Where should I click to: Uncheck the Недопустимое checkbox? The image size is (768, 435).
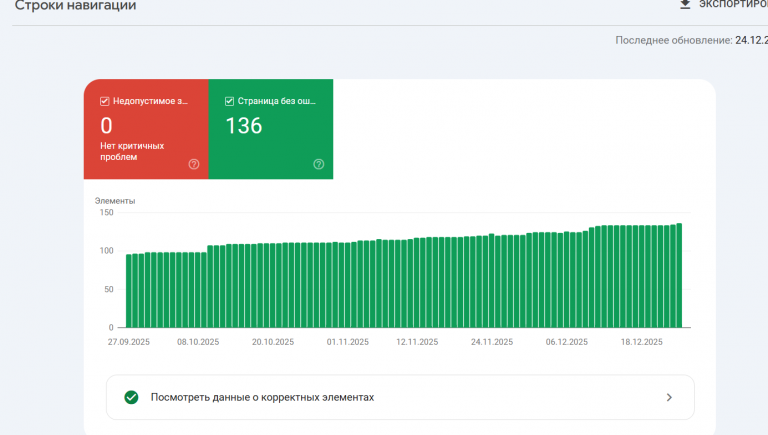[x=104, y=101]
